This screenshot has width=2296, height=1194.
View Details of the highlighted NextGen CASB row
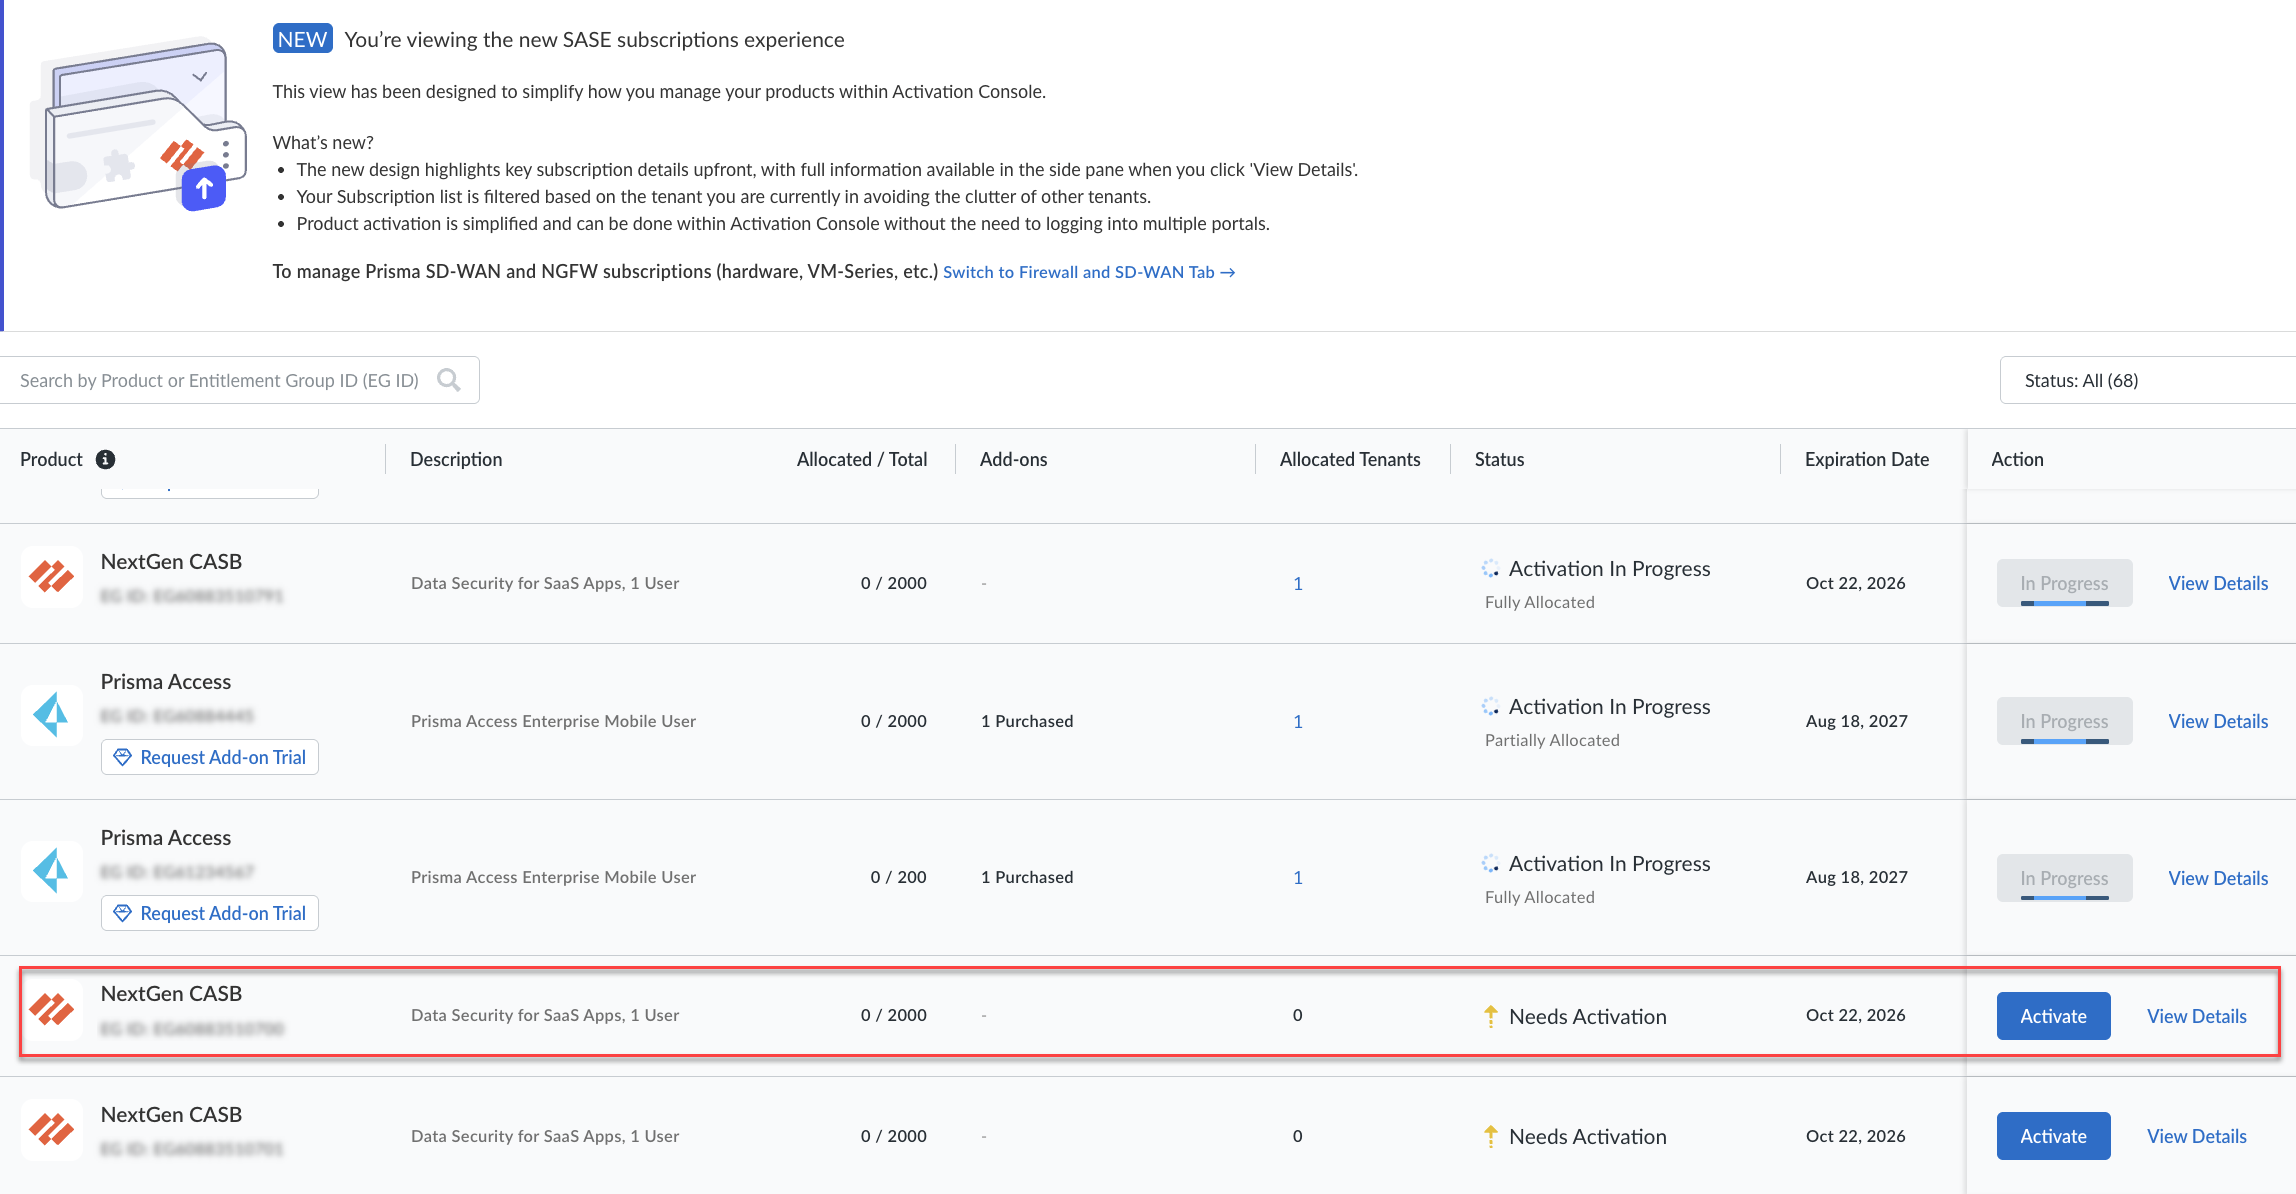(x=2196, y=1016)
